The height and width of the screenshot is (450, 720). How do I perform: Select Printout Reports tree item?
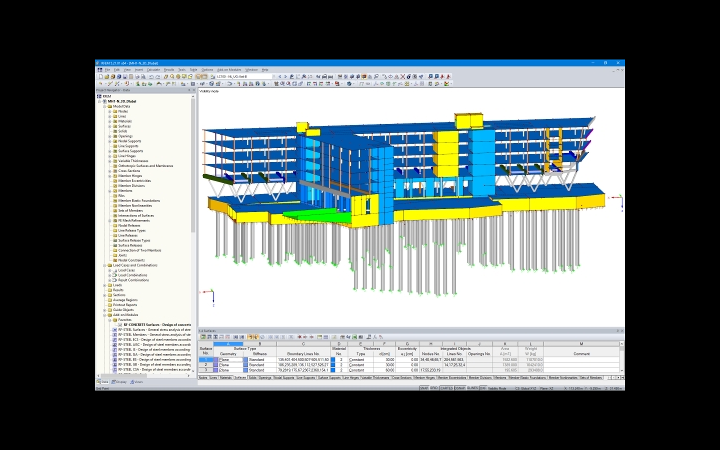(x=125, y=305)
